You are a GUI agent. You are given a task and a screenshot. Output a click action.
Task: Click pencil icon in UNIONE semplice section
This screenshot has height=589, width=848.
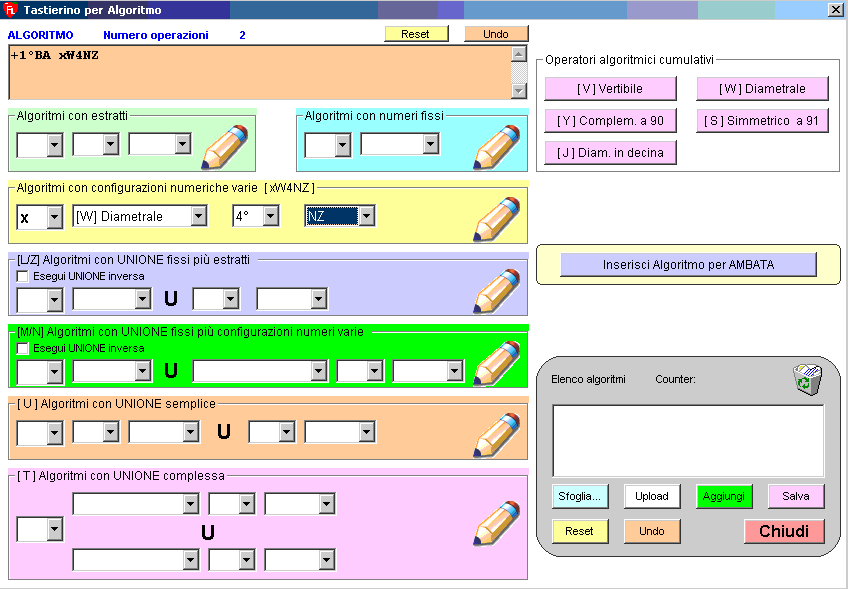[496, 435]
